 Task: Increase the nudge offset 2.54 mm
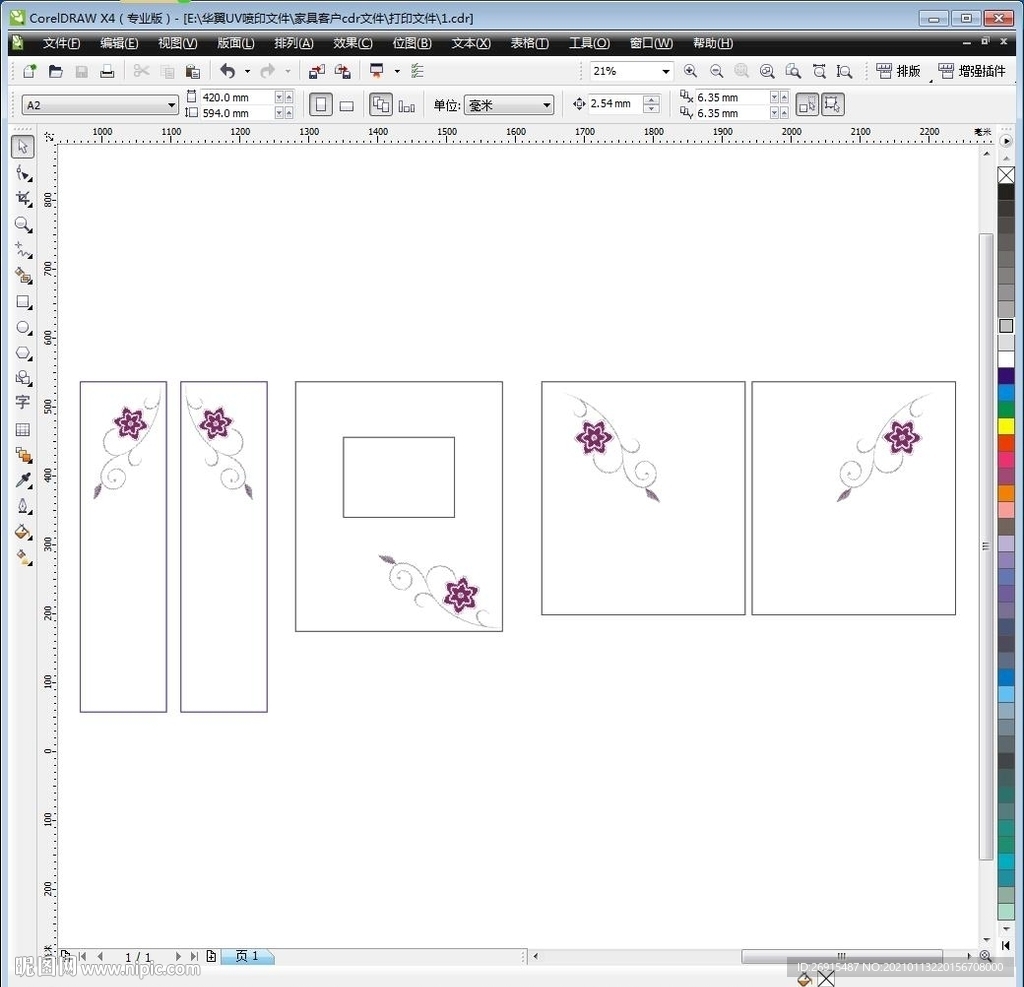coord(651,99)
